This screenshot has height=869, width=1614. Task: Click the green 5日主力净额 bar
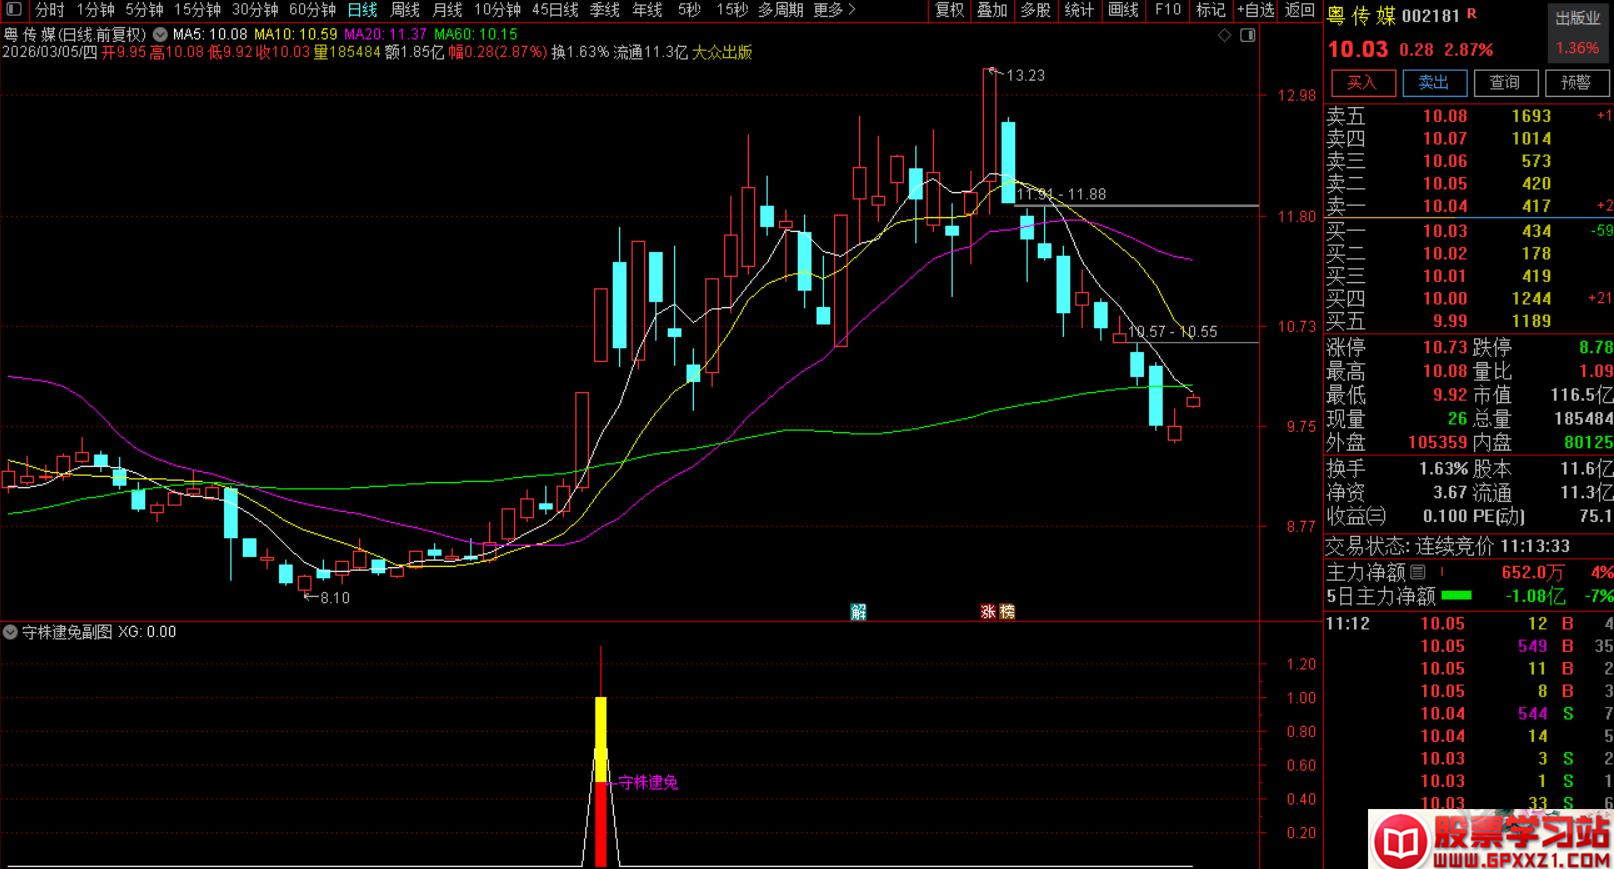click(1456, 596)
